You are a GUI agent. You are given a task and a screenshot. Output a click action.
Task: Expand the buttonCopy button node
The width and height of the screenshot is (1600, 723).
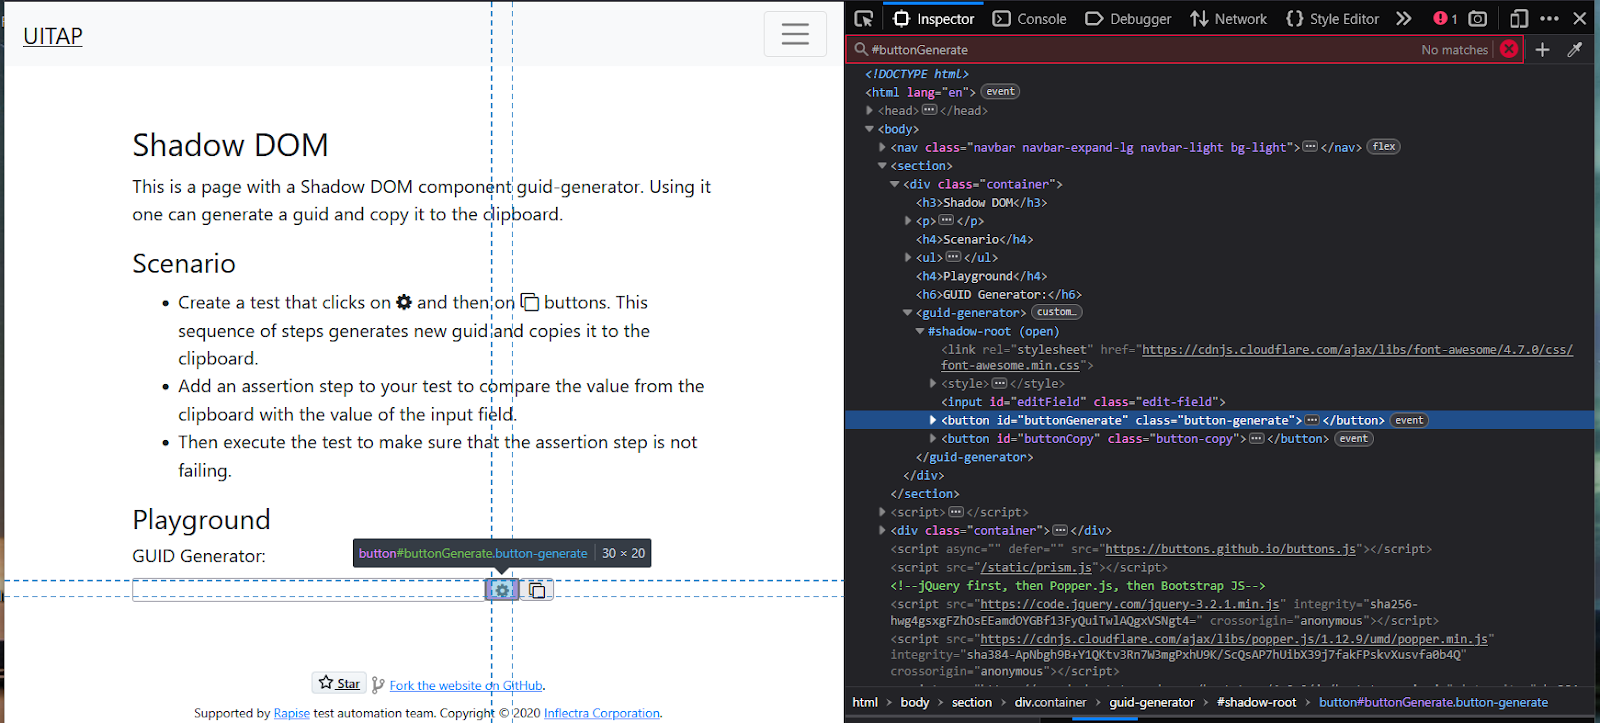pyautogui.click(x=933, y=438)
